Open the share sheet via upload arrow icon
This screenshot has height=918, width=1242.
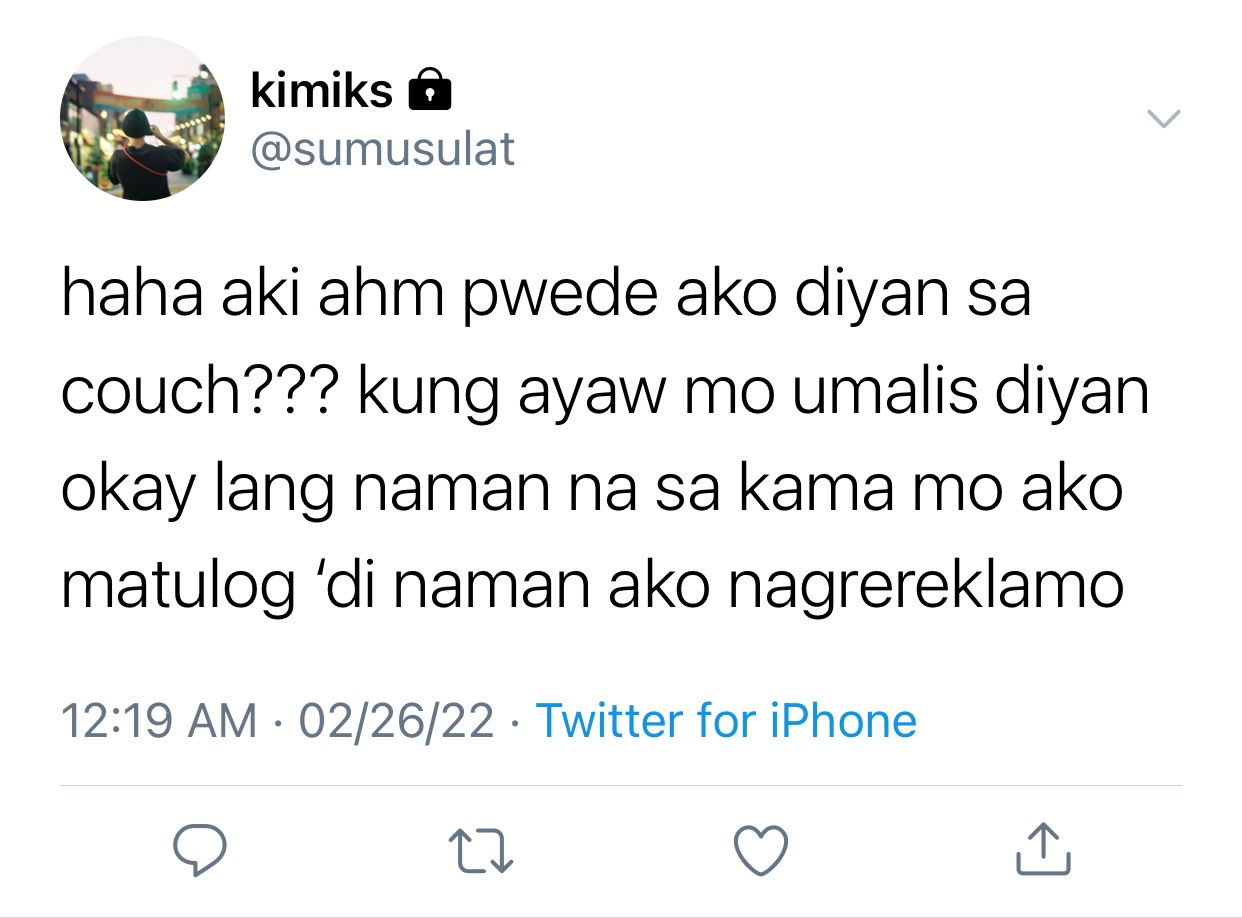(x=1043, y=847)
